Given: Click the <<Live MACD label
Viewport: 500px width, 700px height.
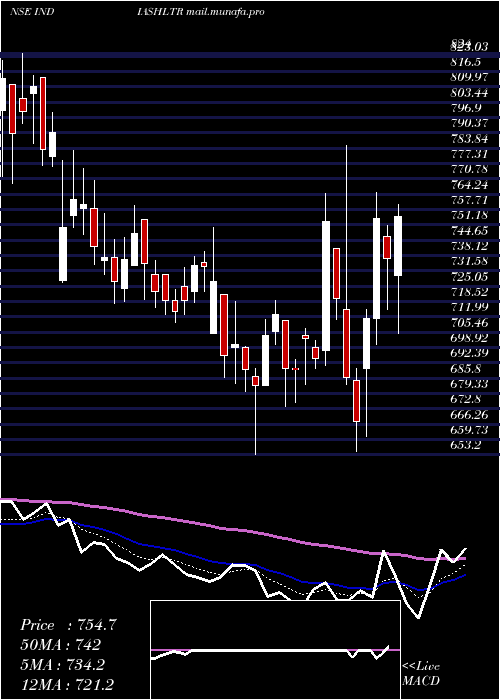Looking at the screenshot, I should pos(421,673).
